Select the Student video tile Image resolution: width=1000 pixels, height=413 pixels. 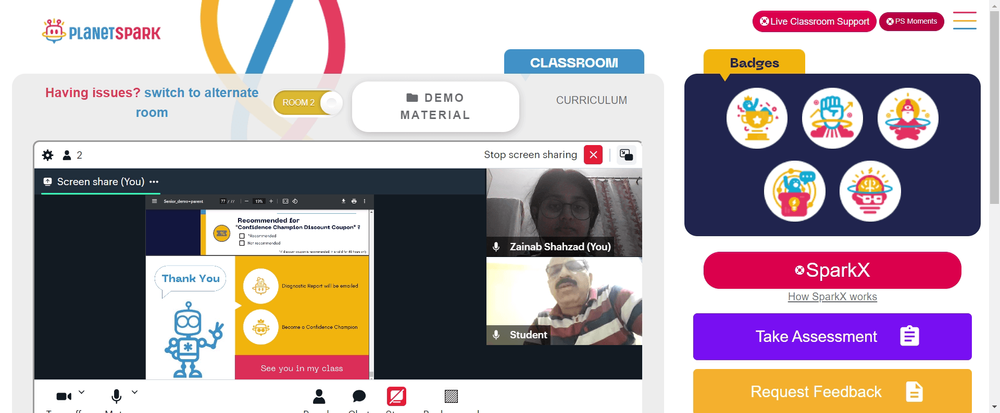[564, 301]
